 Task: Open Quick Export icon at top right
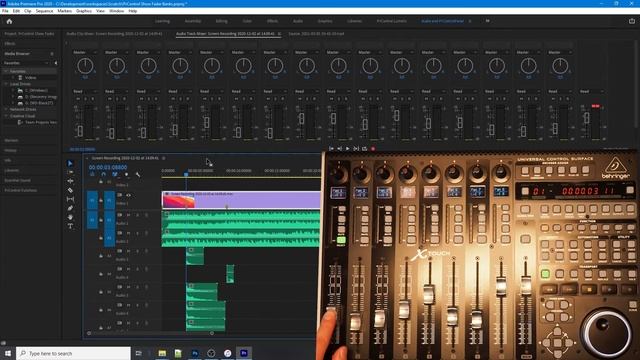pos(632,21)
